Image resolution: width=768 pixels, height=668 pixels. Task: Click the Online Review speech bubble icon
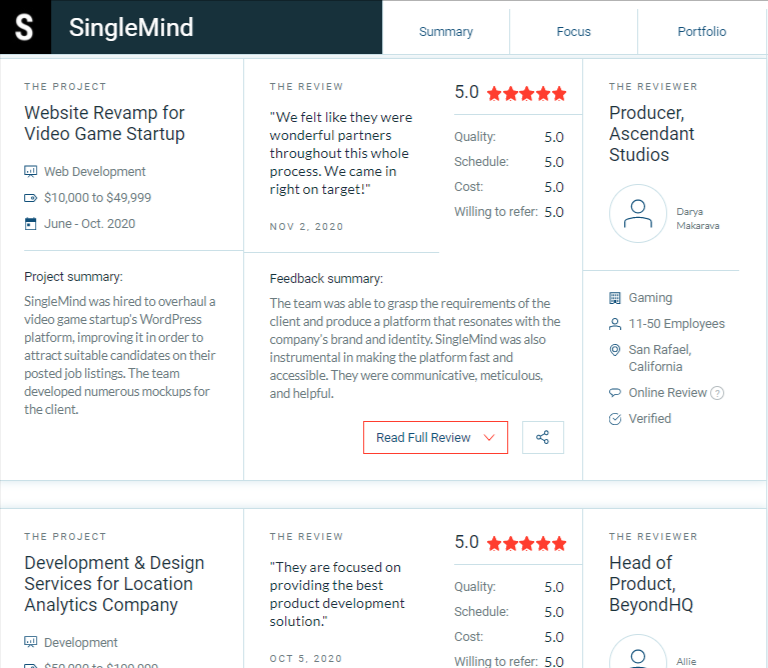click(615, 393)
